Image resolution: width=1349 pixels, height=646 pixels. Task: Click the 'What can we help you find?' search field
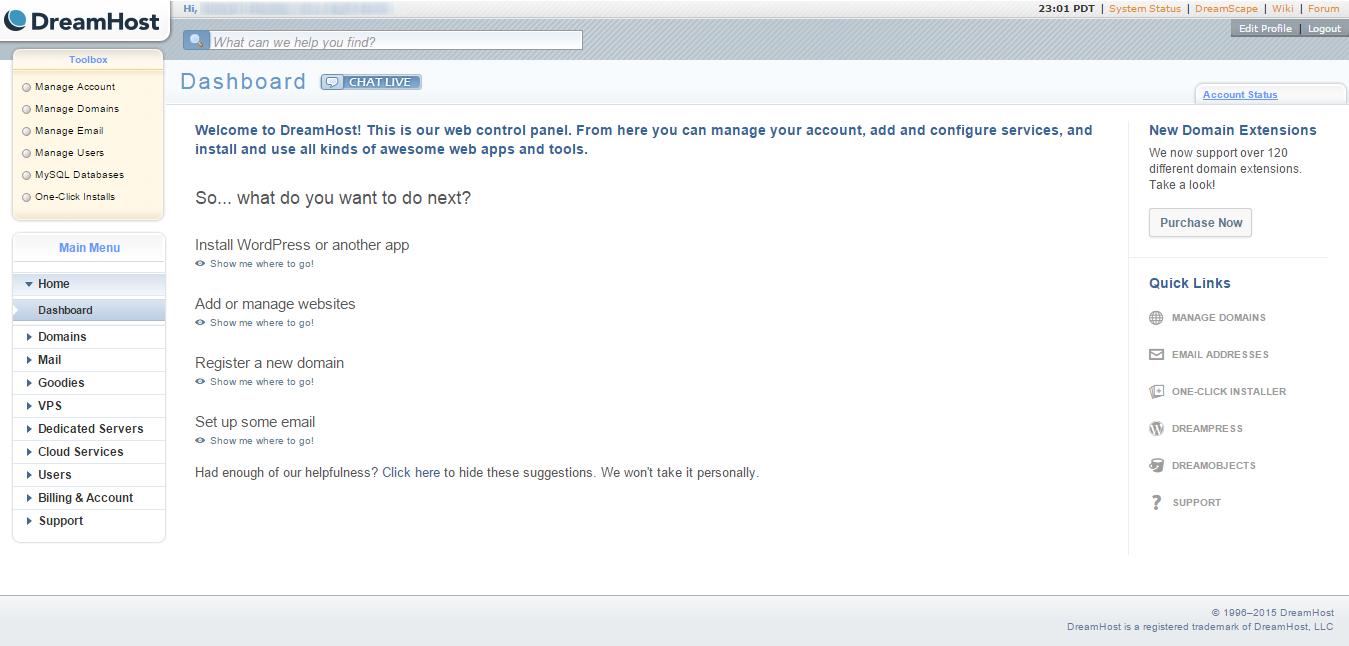click(395, 42)
